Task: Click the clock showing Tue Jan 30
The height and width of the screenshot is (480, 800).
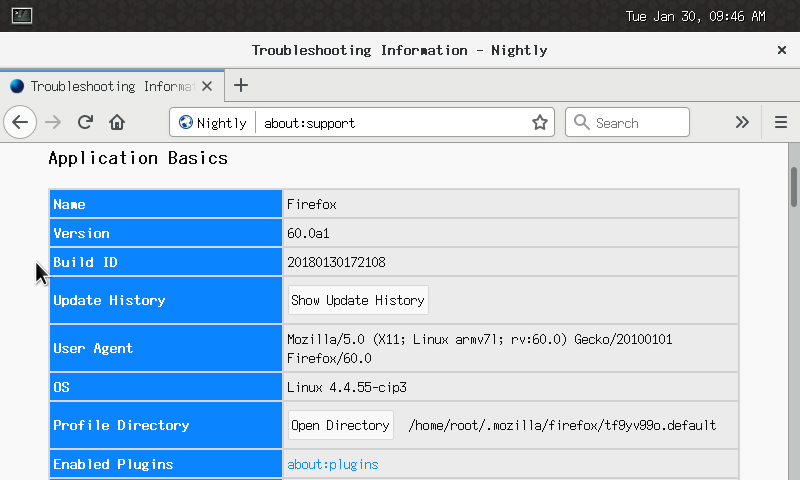Action: 695,16
